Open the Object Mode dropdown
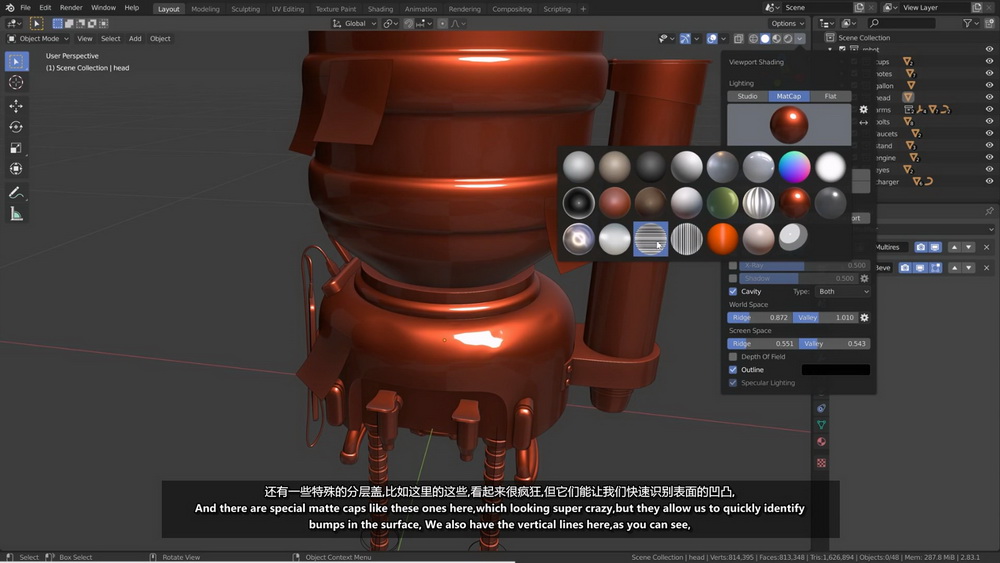This screenshot has width=1000, height=563. tap(38, 39)
